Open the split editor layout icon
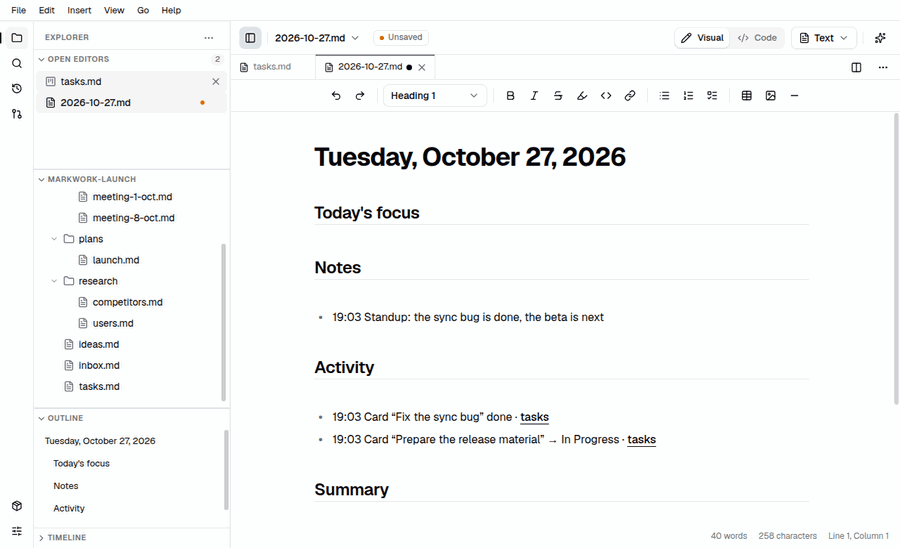Screen dimensions: 900x548 click(856, 68)
